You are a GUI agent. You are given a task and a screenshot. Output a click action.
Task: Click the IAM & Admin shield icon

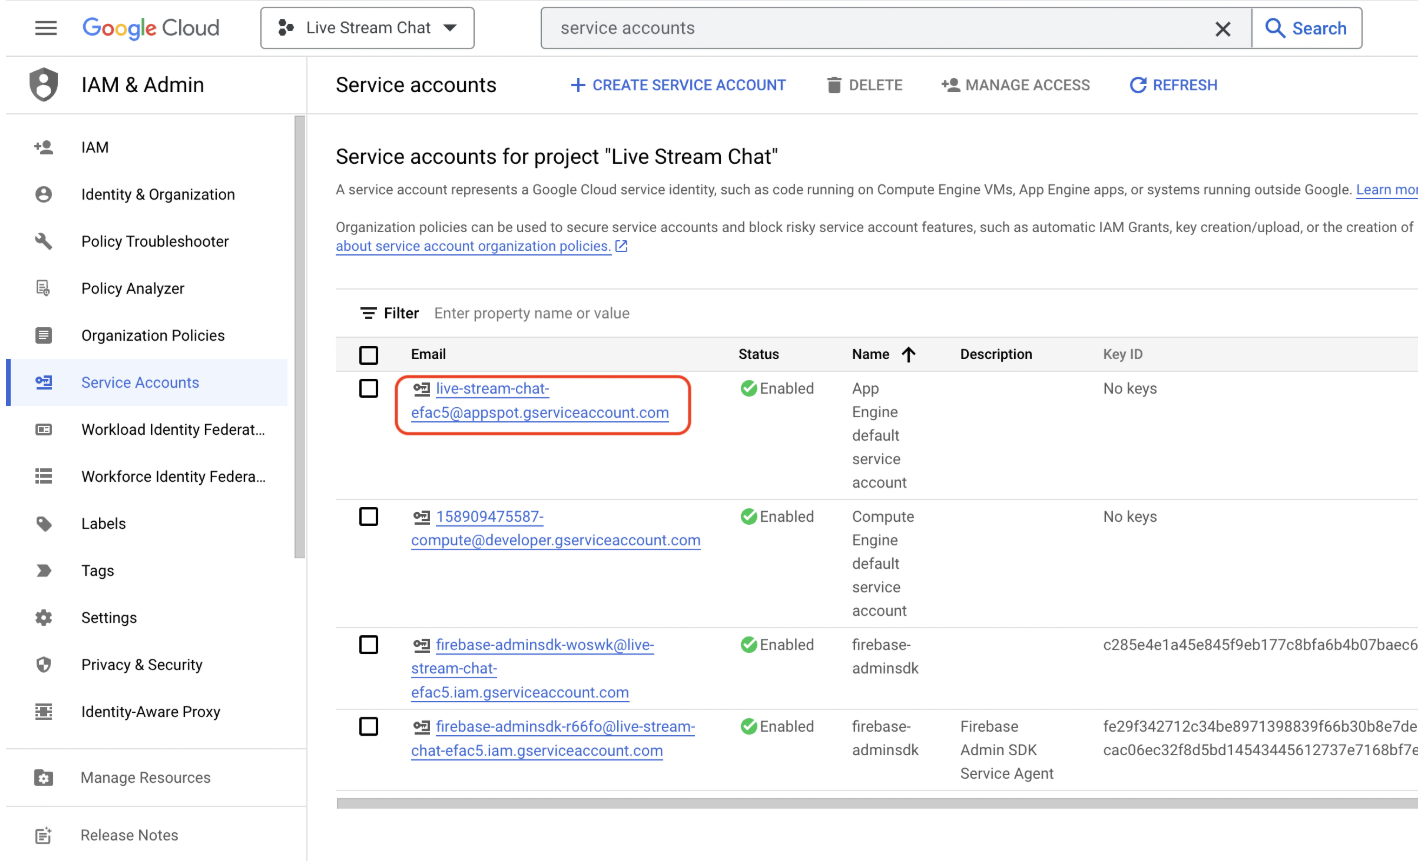point(44,85)
